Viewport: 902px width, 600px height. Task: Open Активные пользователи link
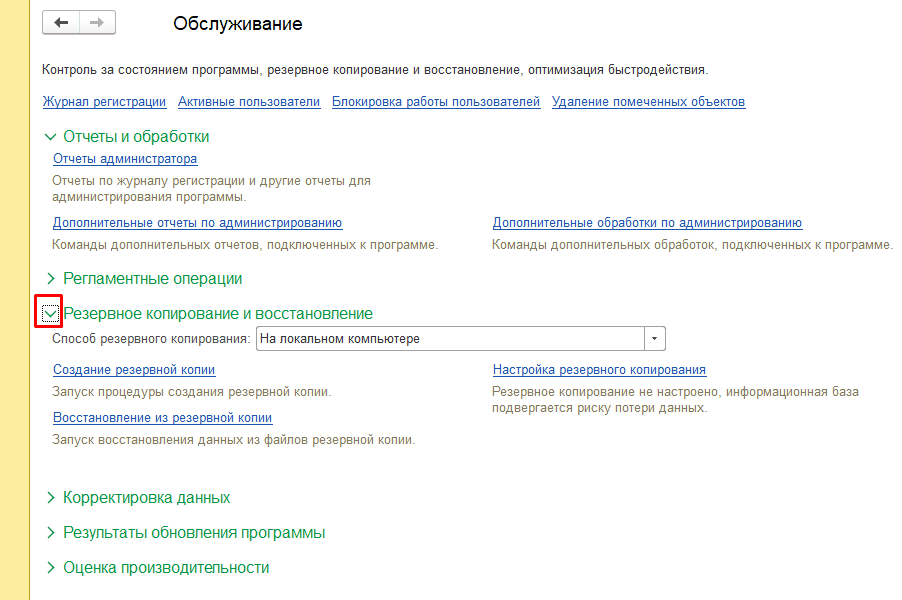click(249, 102)
